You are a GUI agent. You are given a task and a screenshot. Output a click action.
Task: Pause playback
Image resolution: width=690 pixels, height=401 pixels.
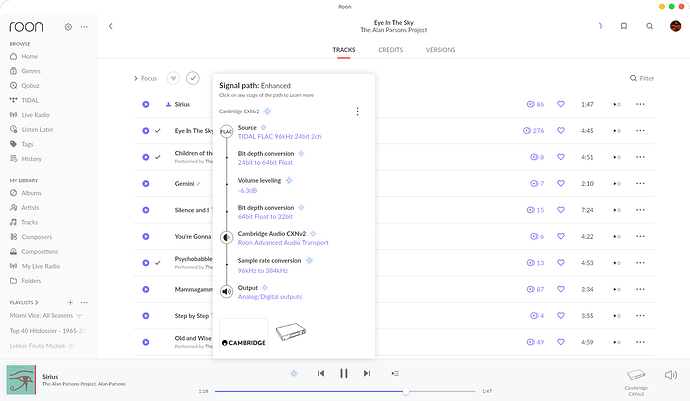pos(344,373)
